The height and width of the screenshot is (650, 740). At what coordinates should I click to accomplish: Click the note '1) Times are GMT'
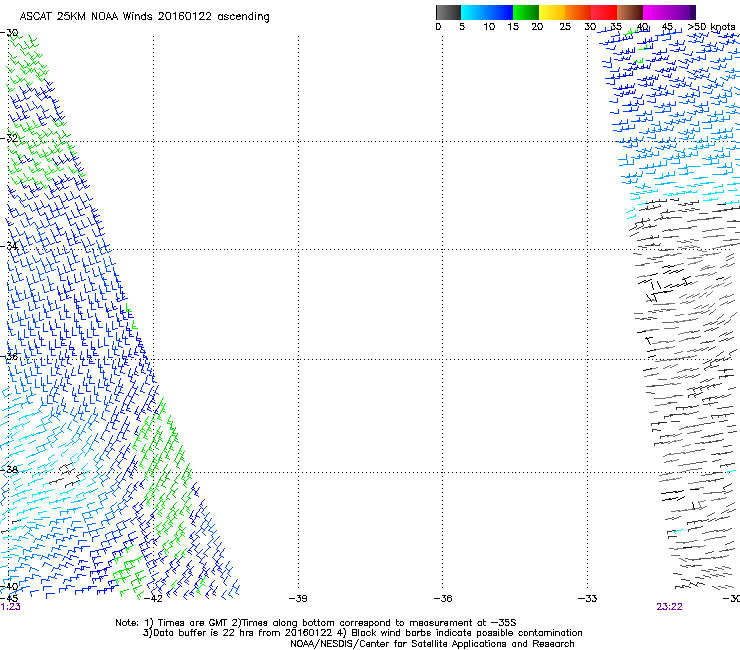[x=186, y=623]
